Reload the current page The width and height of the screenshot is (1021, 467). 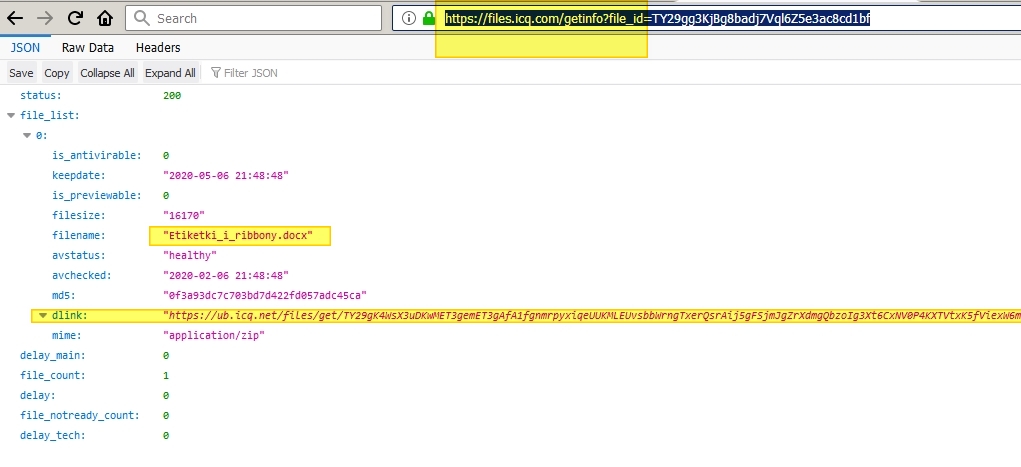tap(75, 18)
